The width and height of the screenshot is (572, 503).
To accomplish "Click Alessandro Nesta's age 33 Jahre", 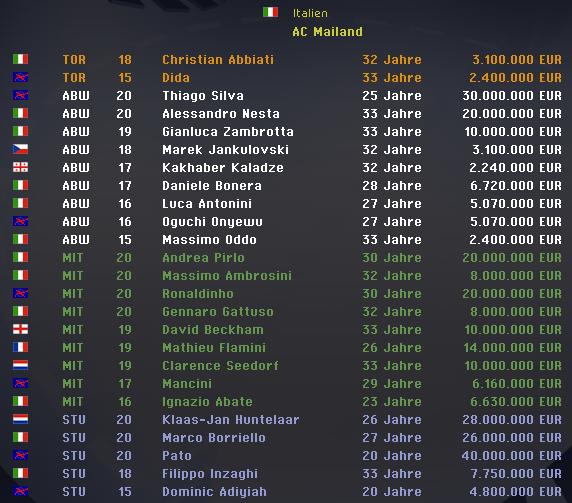I will 392,113.
